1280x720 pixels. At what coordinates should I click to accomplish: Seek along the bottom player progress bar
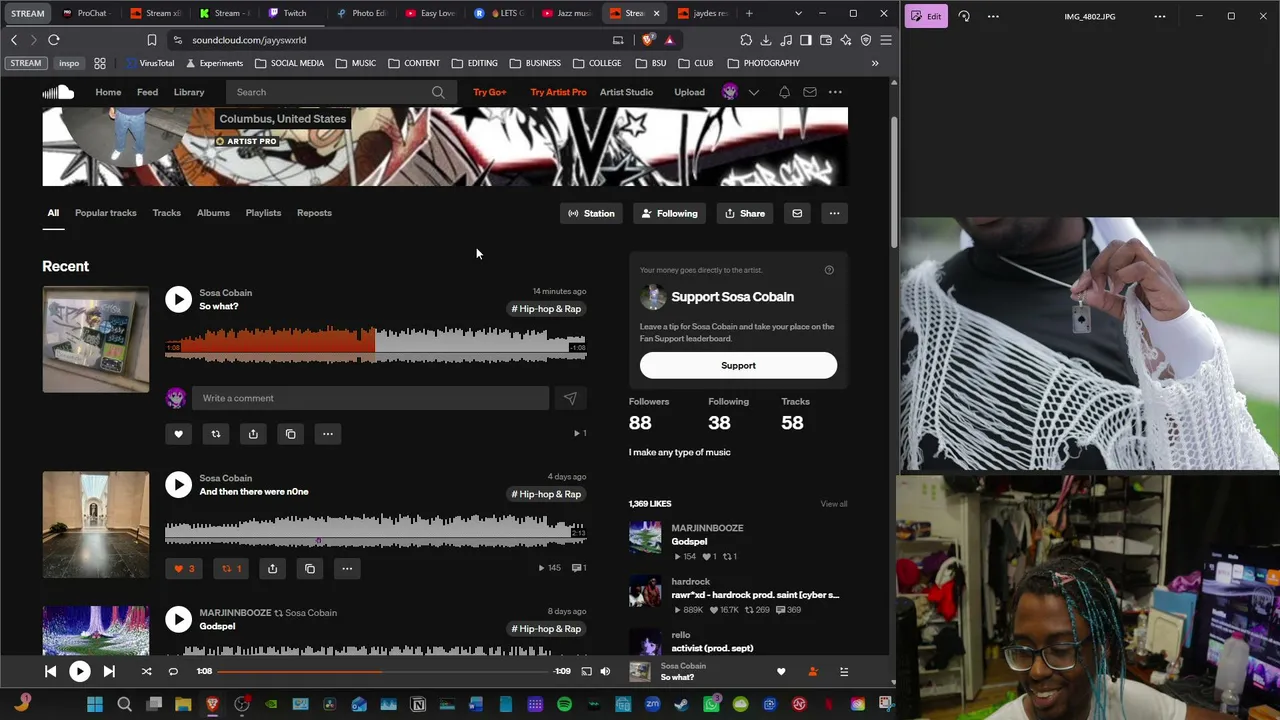pos(383,672)
